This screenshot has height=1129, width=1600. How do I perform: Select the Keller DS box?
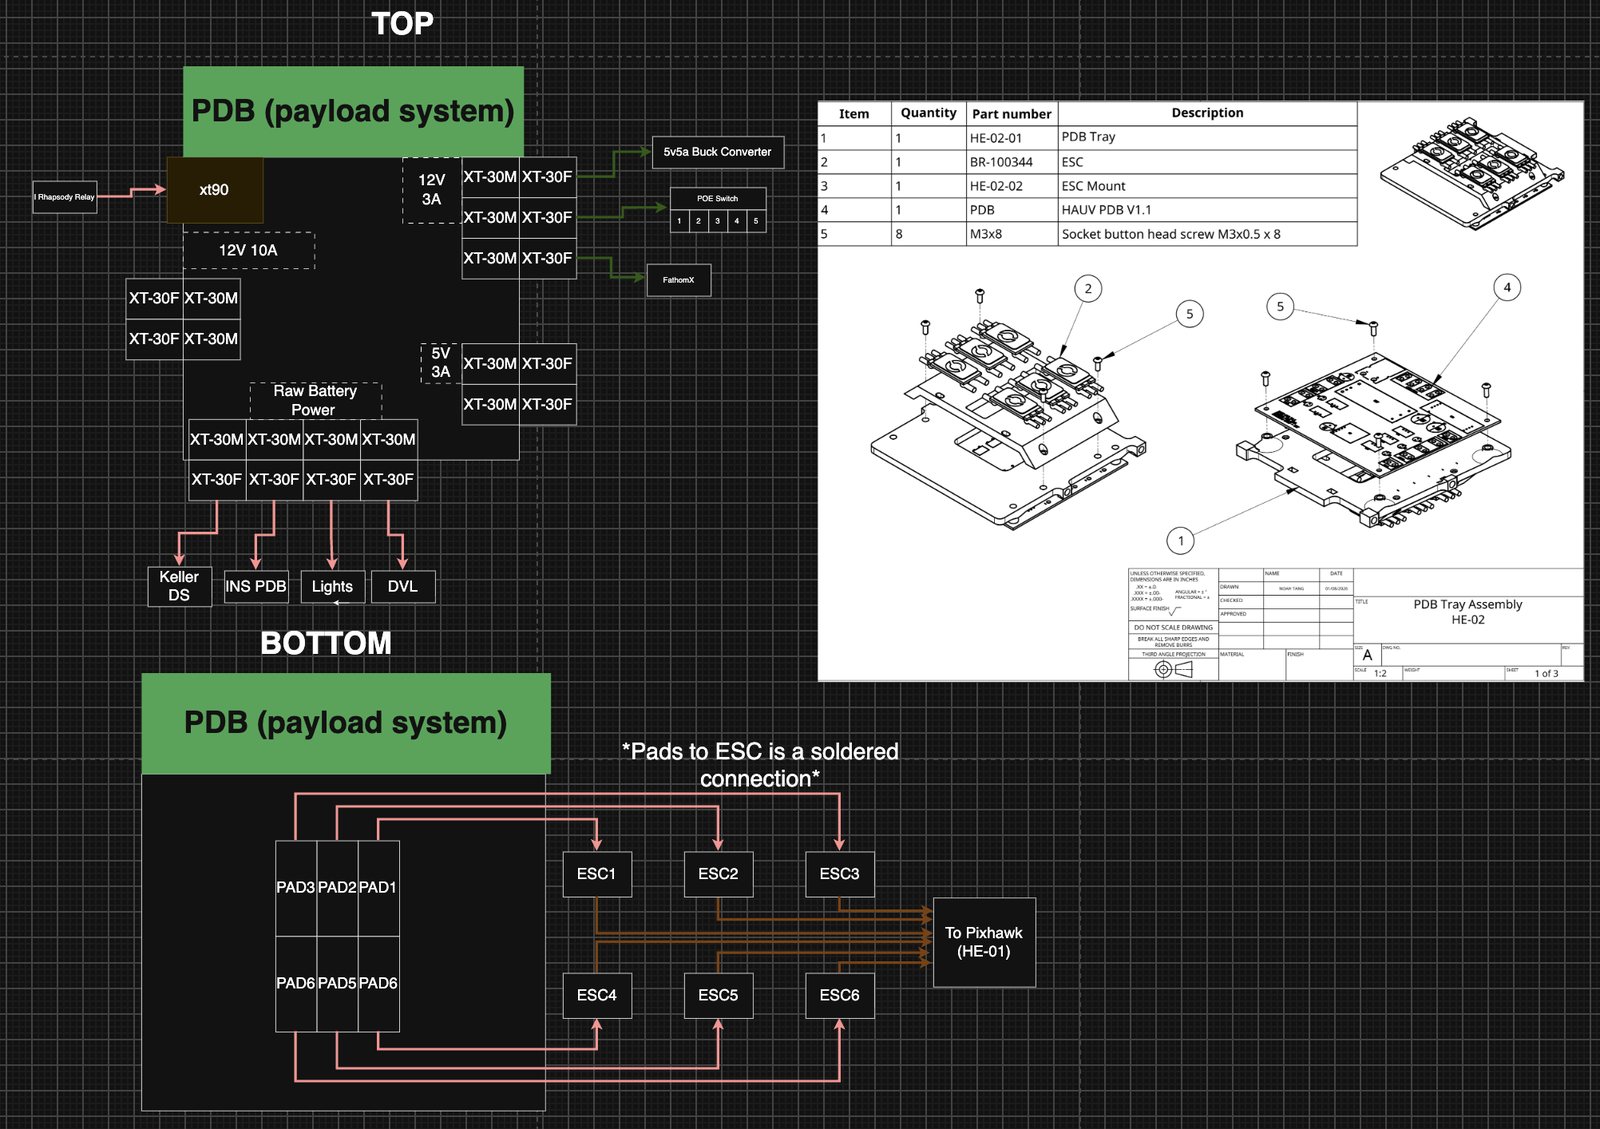click(x=179, y=586)
